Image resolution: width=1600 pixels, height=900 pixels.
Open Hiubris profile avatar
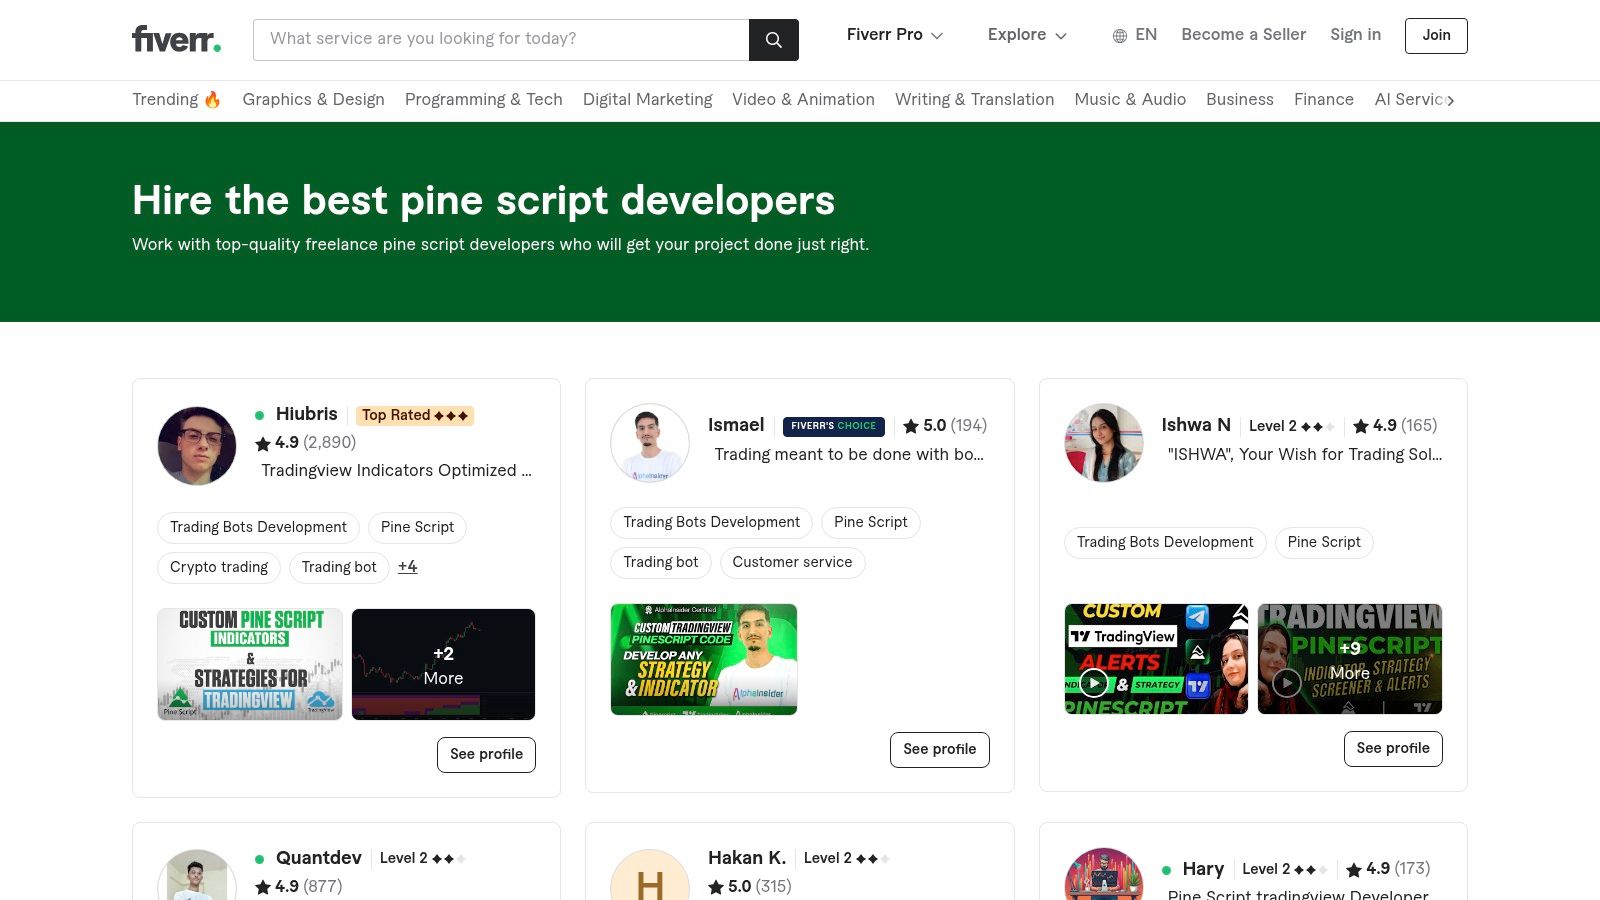197,446
